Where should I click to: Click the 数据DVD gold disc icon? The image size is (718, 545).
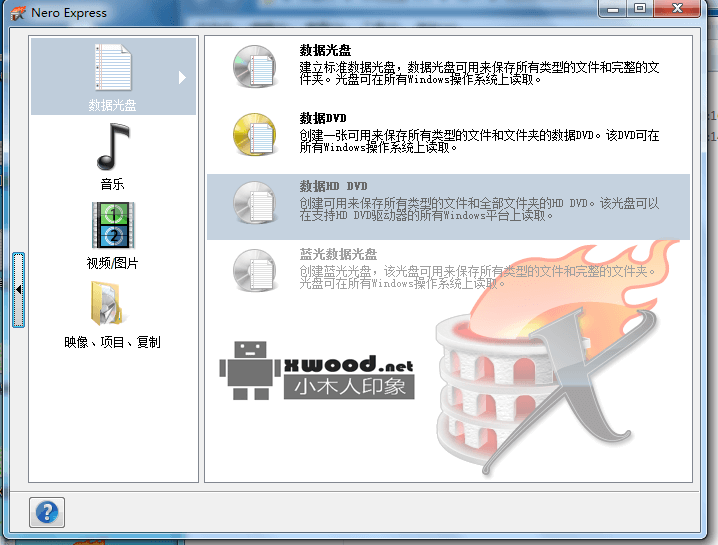[x=255, y=134]
